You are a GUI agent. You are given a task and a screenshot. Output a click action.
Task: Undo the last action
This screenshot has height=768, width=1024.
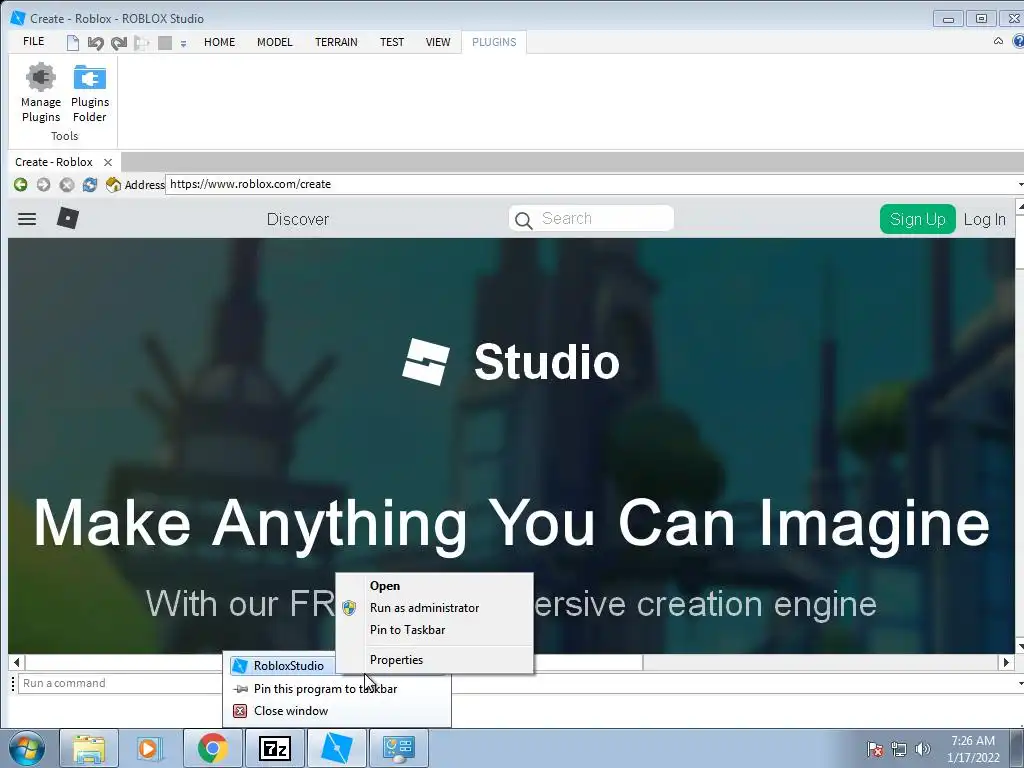point(95,43)
